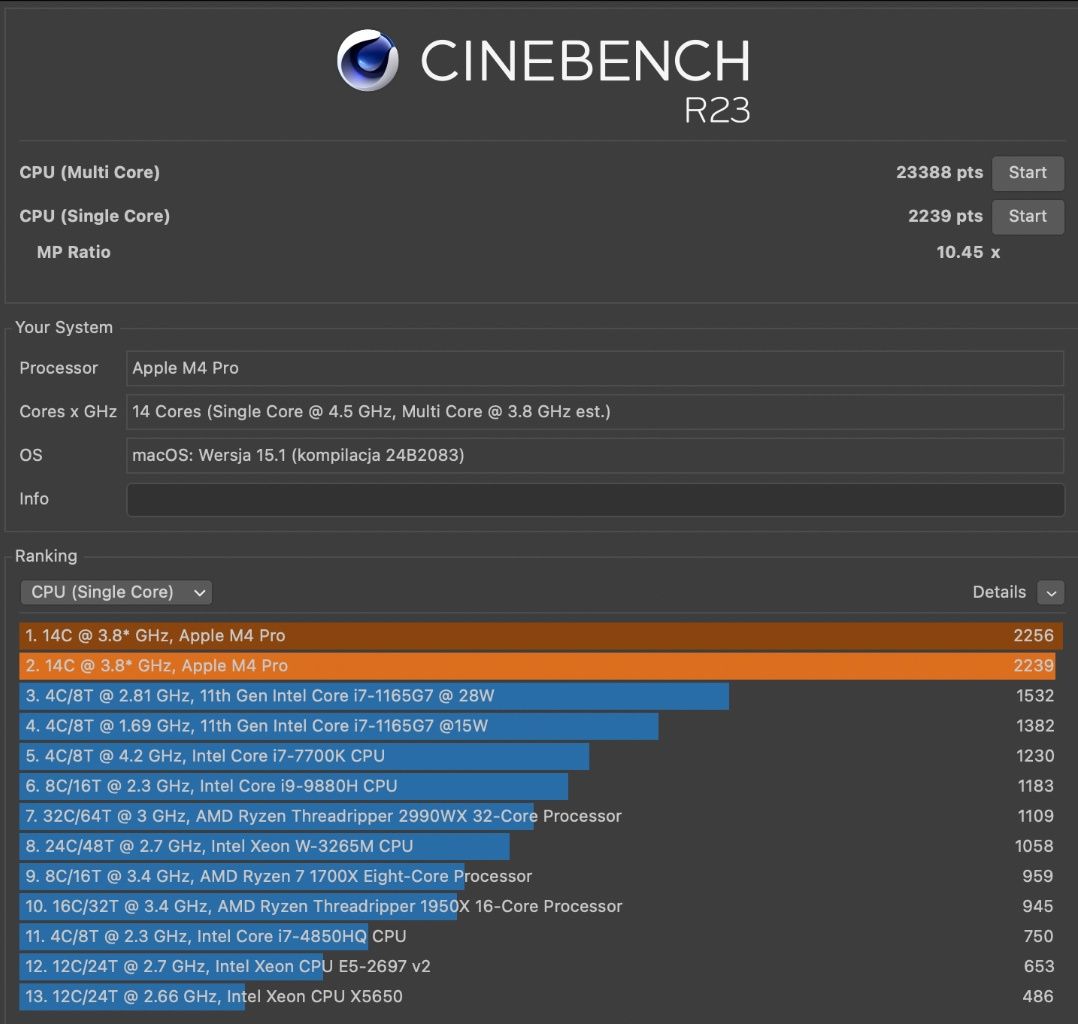
Task: Select the Intel Xeon W-3265M row
Action: [x=540, y=847]
